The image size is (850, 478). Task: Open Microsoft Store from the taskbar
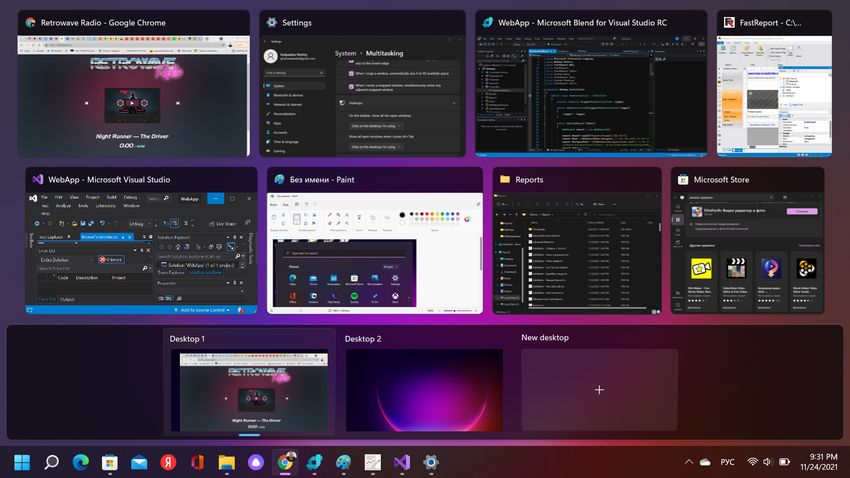click(x=110, y=462)
